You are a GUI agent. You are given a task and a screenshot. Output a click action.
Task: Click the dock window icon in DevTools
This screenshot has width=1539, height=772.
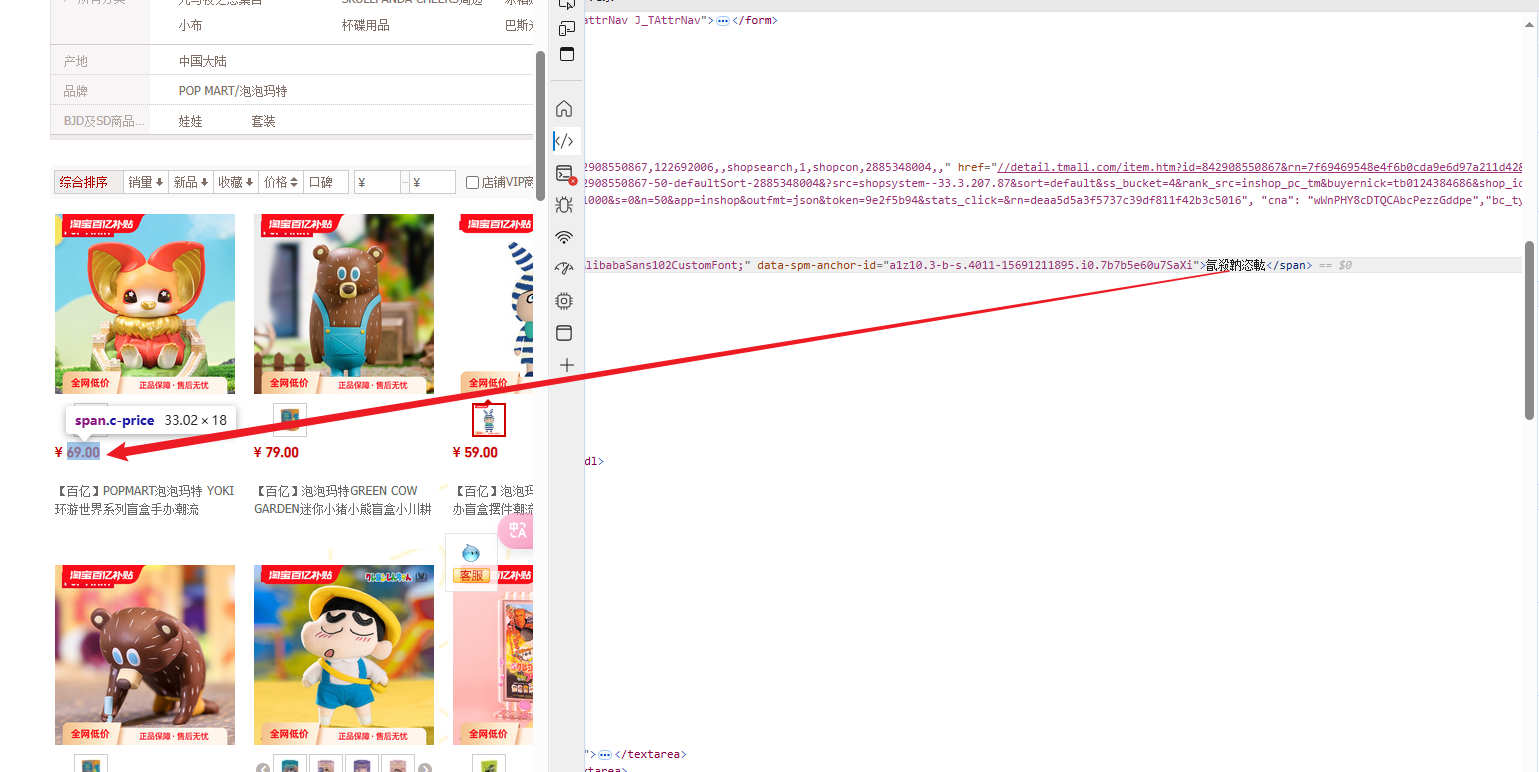coord(567,55)
